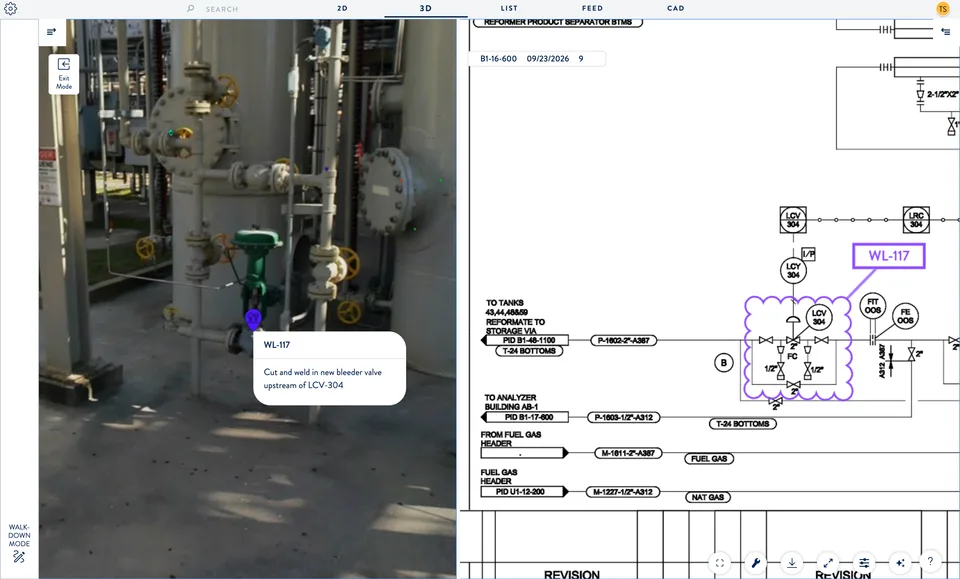This screenshot has height=579, width=960.
Task: Collapse the left panel with the arrow-list icon
Action: [x=51, y=32]
